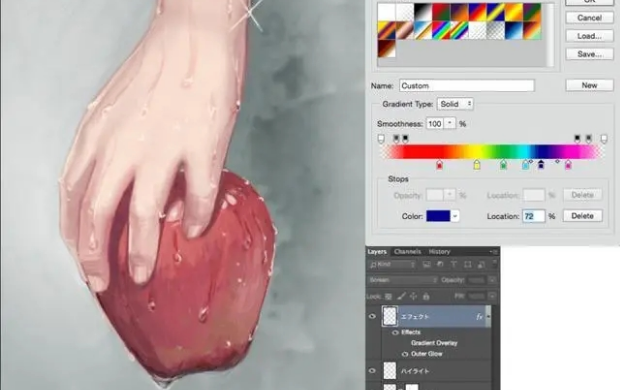Click the New gradient button
The image size is (620, 390).
[589, 85]
